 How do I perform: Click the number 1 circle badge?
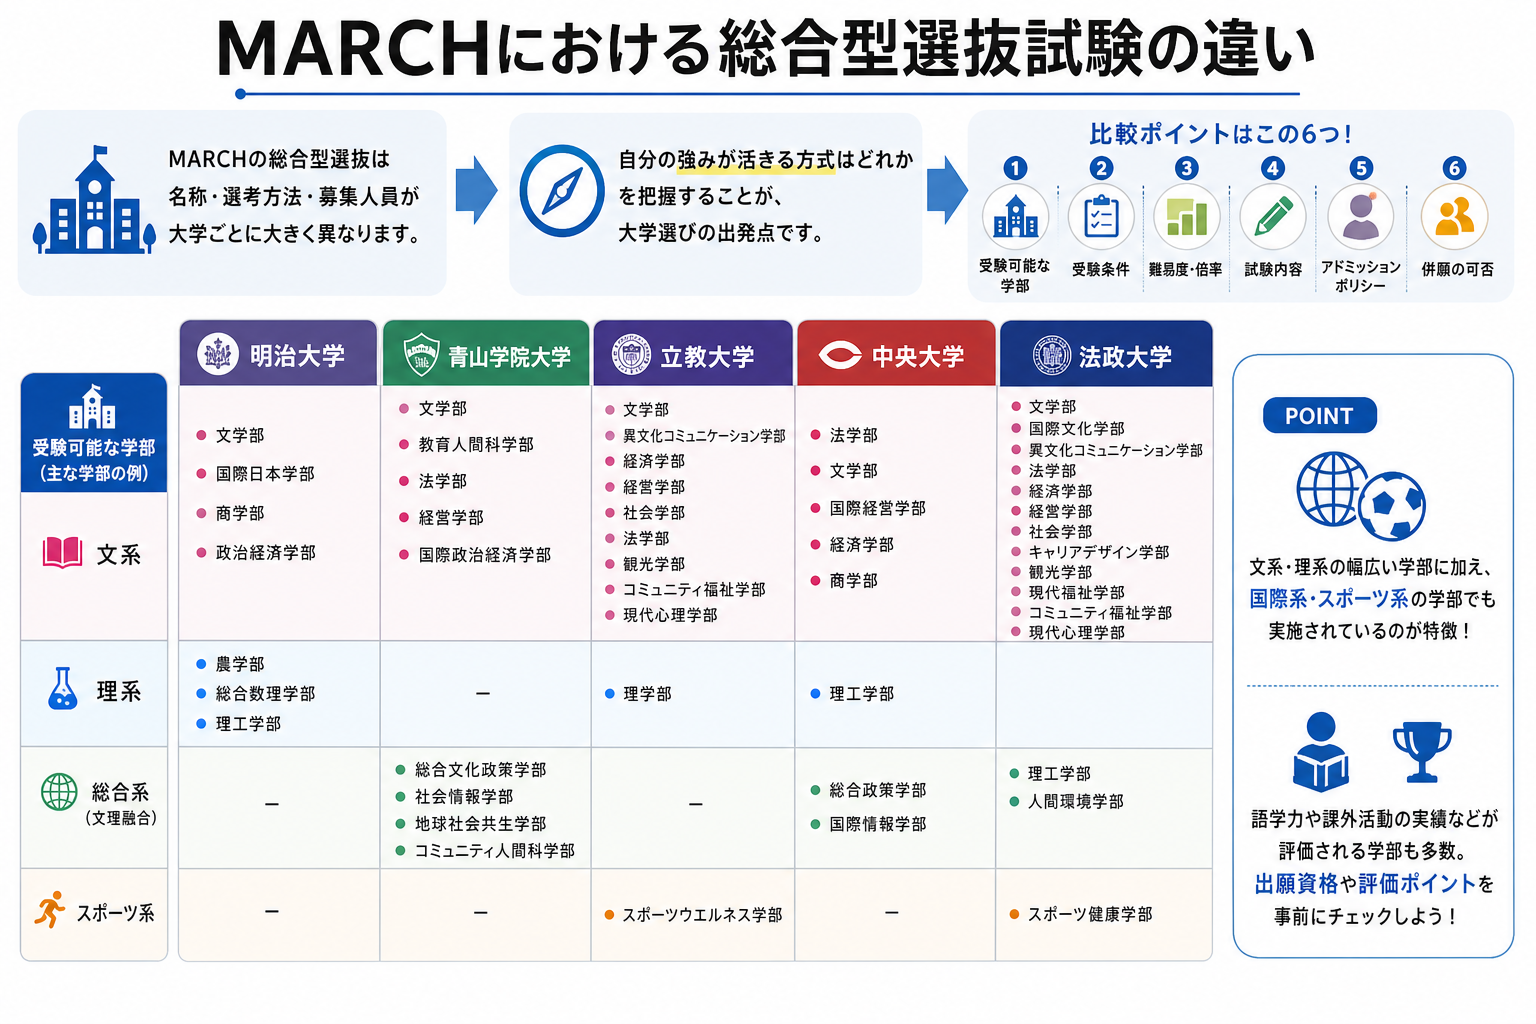[x=1015, y=168]
